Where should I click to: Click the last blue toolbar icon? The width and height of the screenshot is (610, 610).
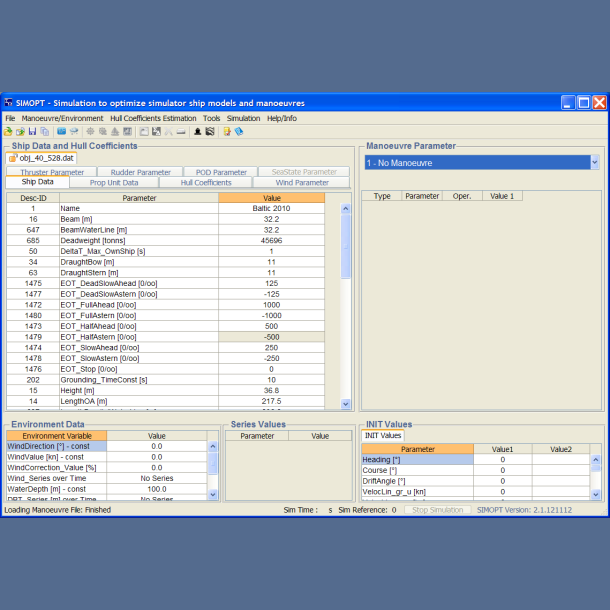(239, 131)
